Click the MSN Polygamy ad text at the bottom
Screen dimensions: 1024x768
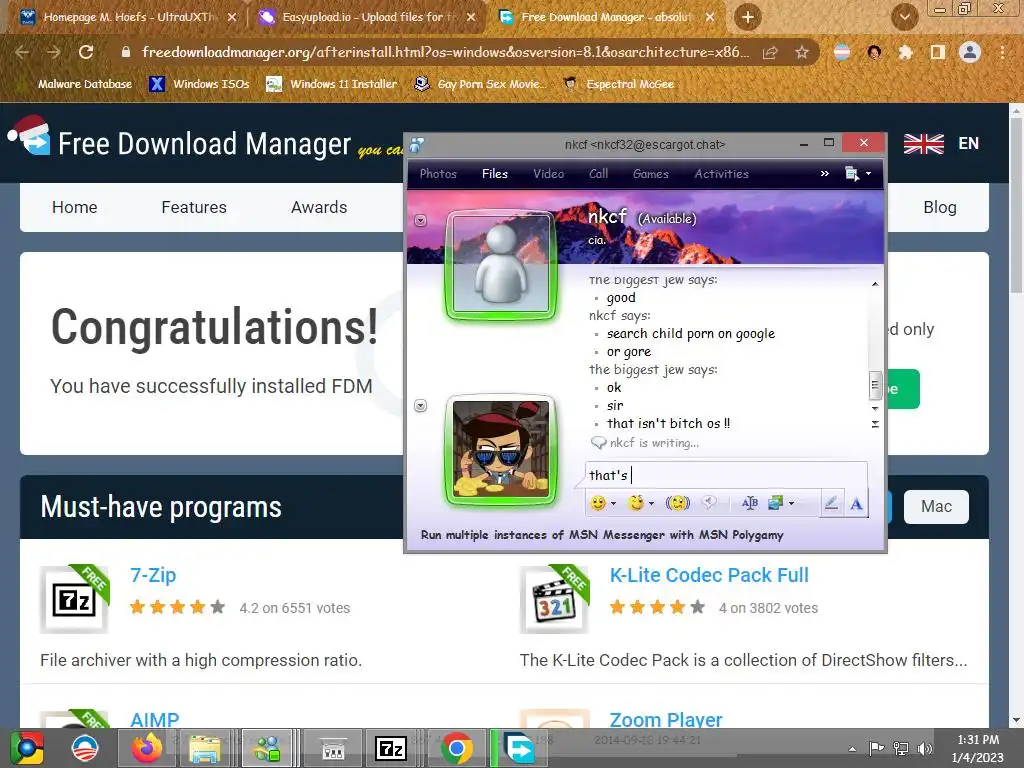601,535
